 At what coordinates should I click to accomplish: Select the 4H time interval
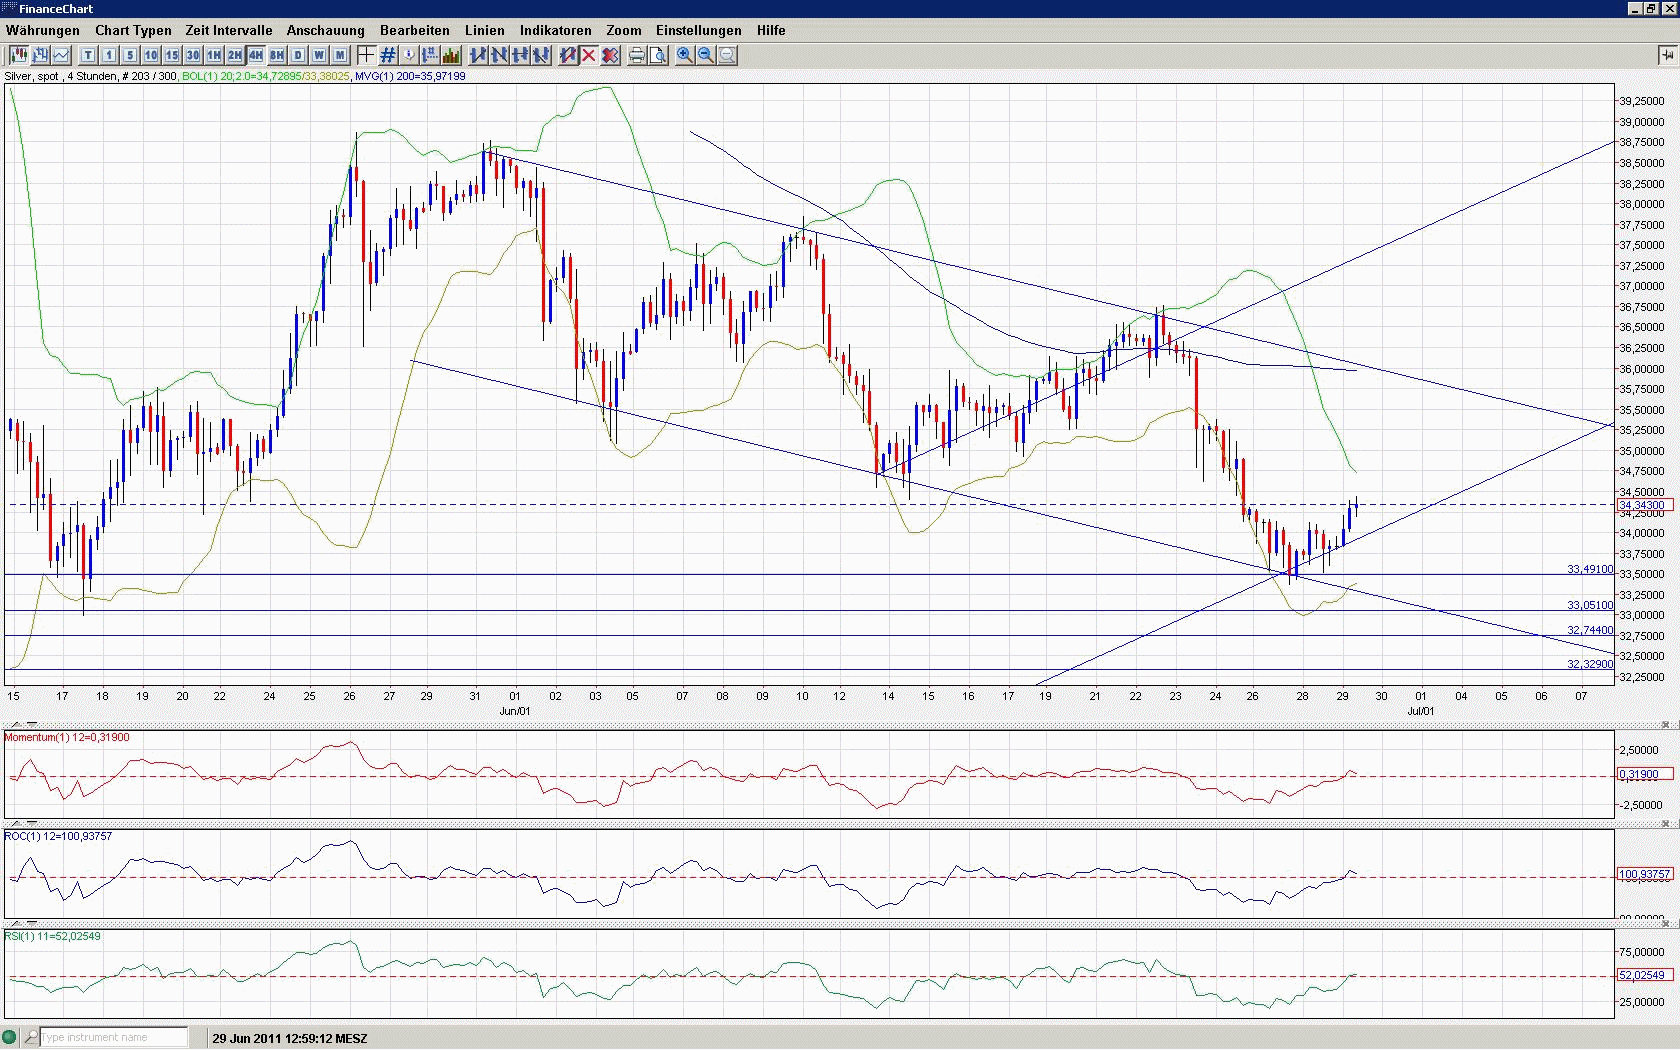pyautogui.click(x=256, y=55)
